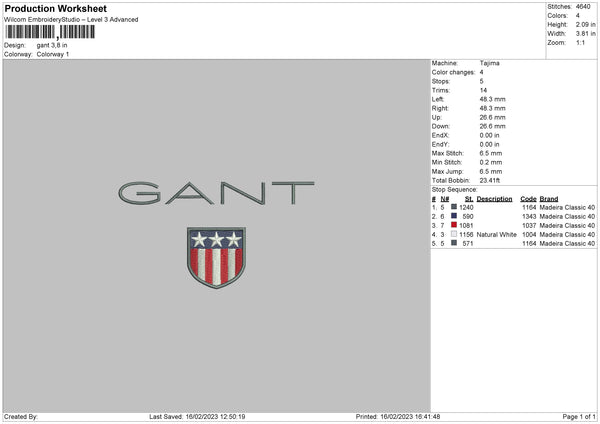Click the Description column header
This screenshot has width=600, height=424.
click(494, 199)
